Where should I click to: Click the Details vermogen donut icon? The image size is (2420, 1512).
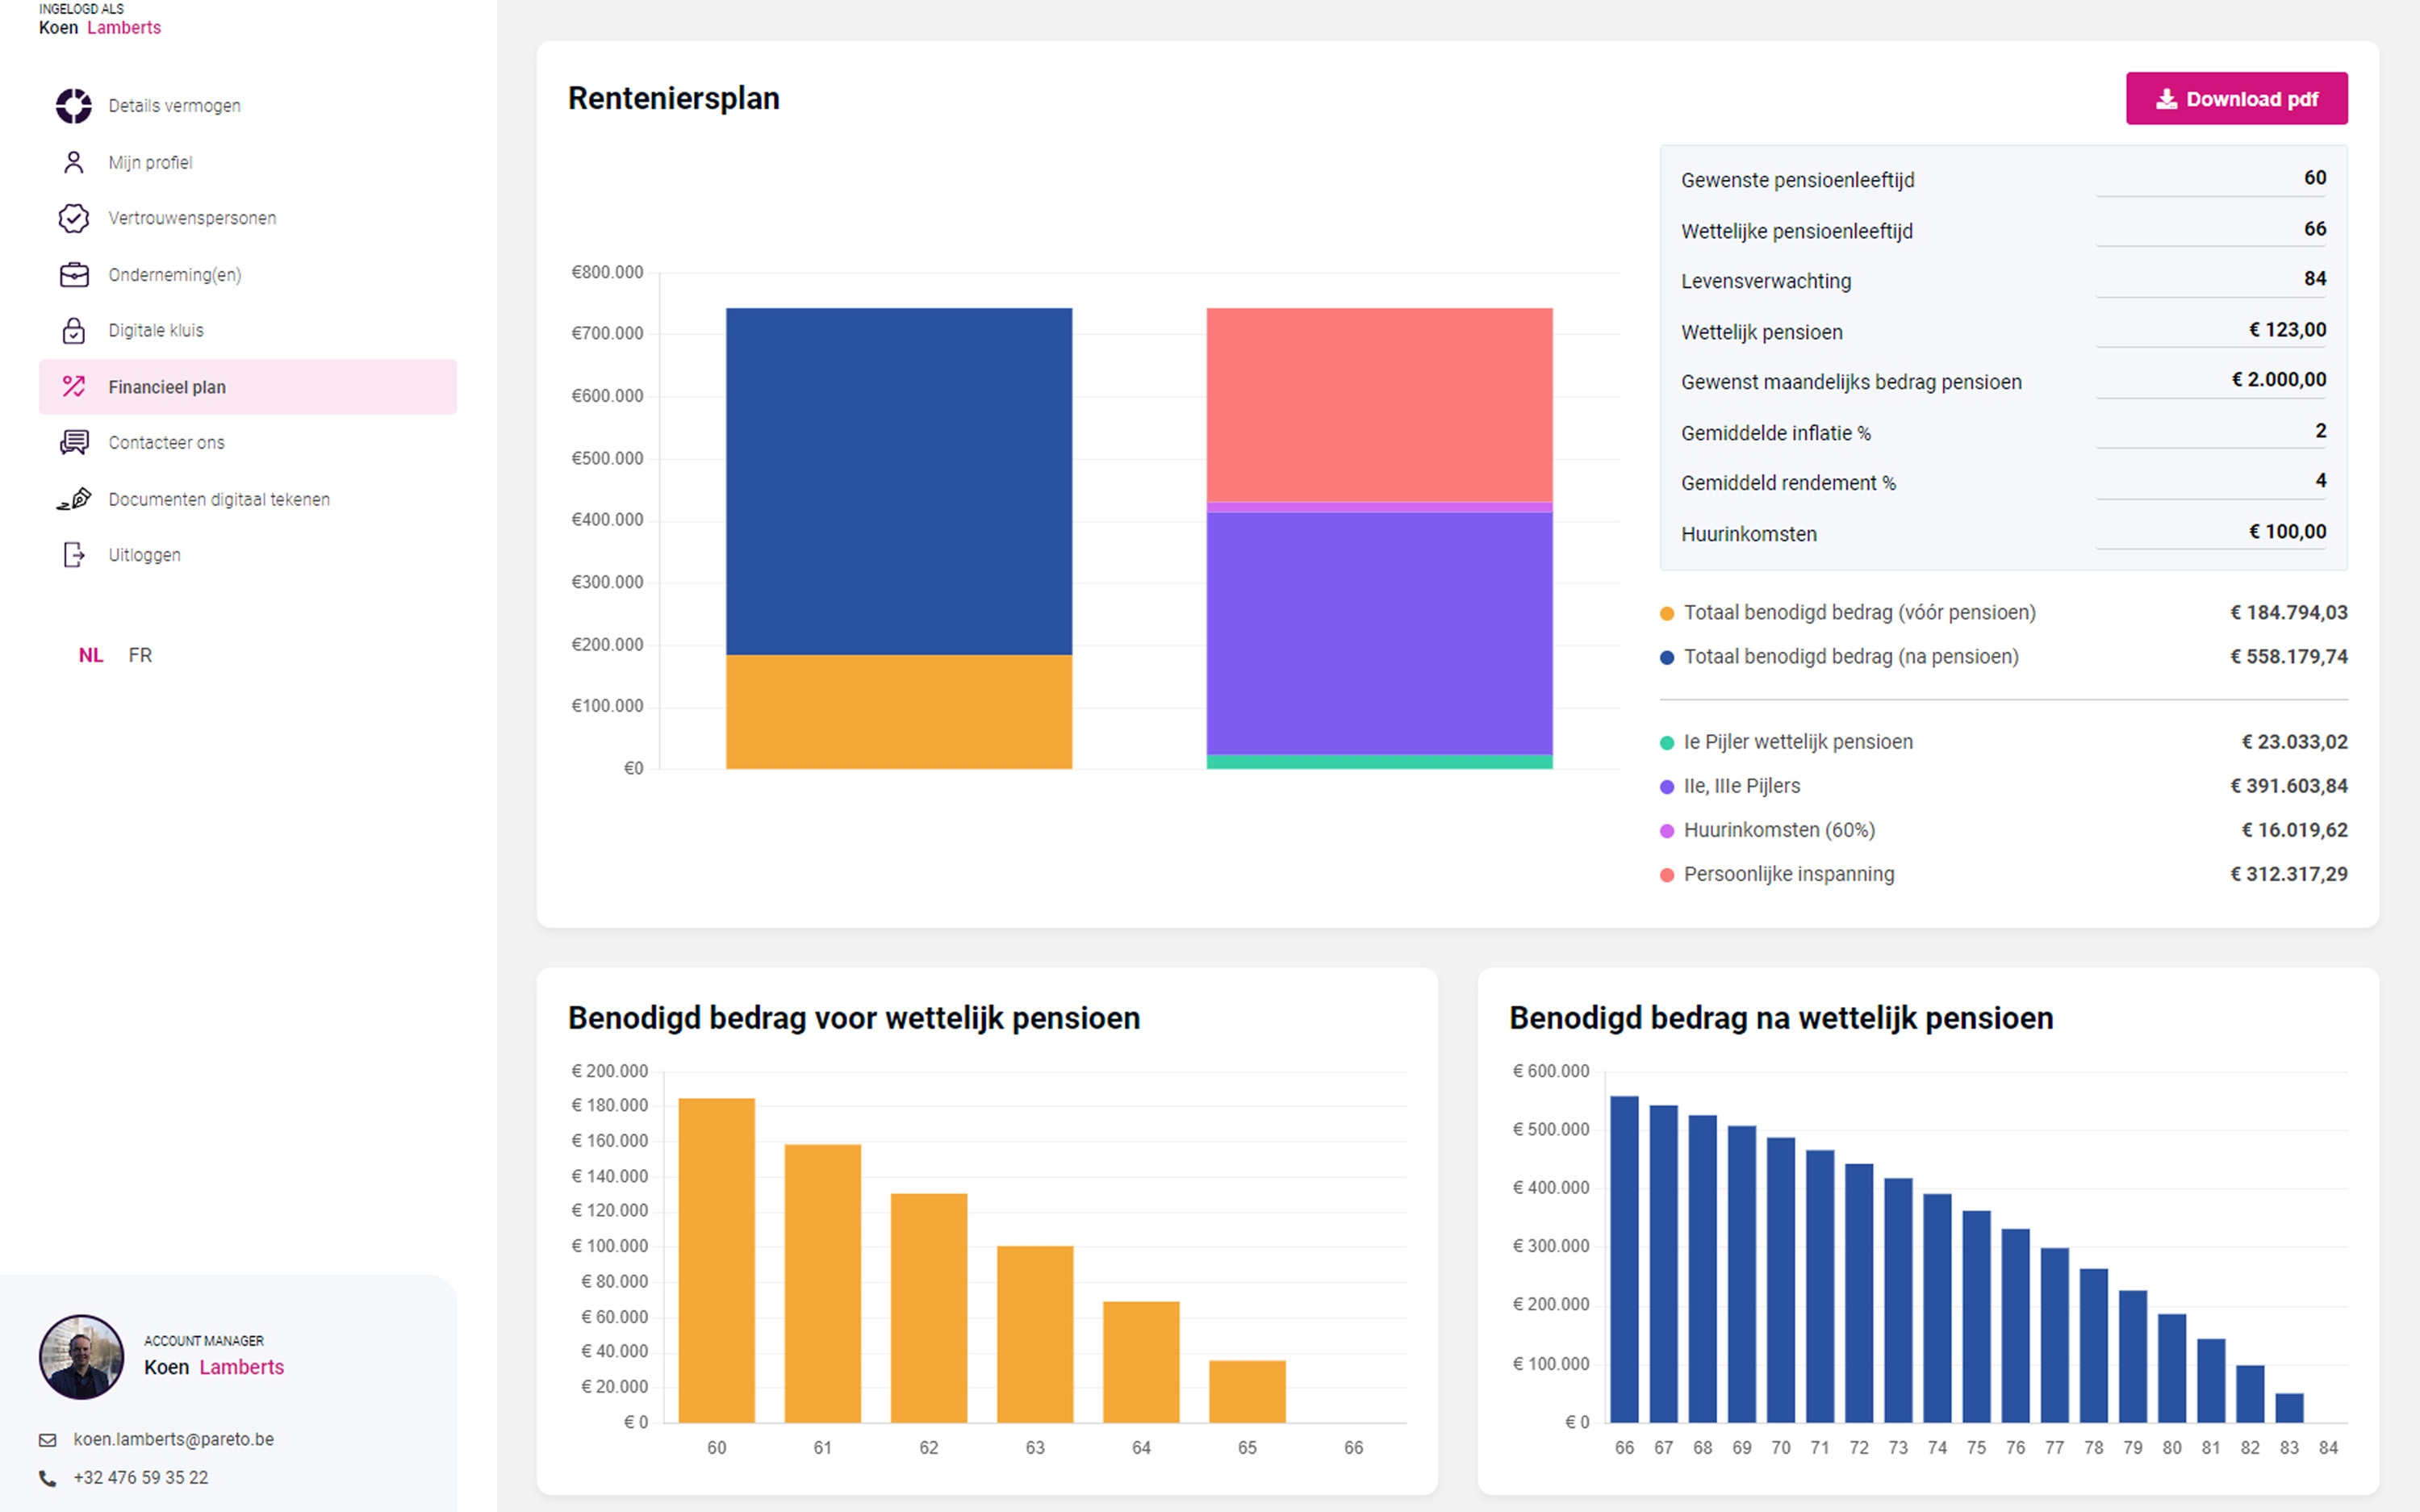pyautogui.click(x=73, y=105)
